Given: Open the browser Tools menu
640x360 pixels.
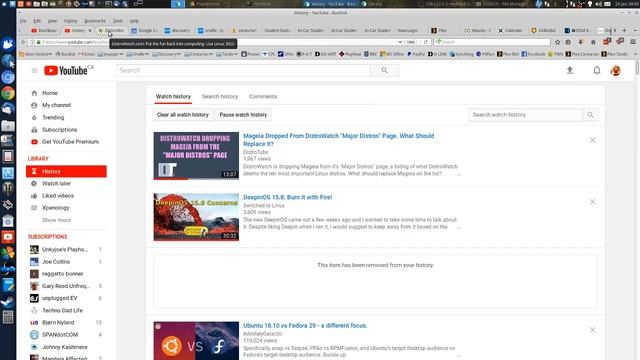Looking at the screenshot, I should (118, 21).
